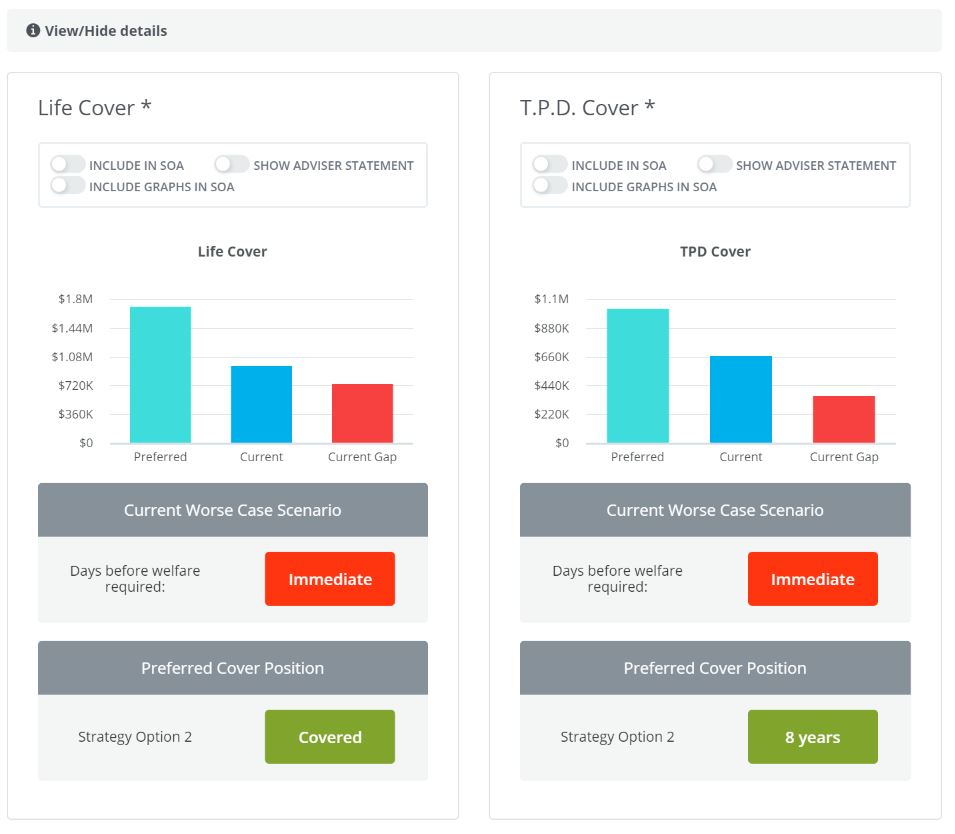Click the Life Cover panel's Preferred Cover Position header
Viewport: 955px width, 834px height.
(232, 668)
